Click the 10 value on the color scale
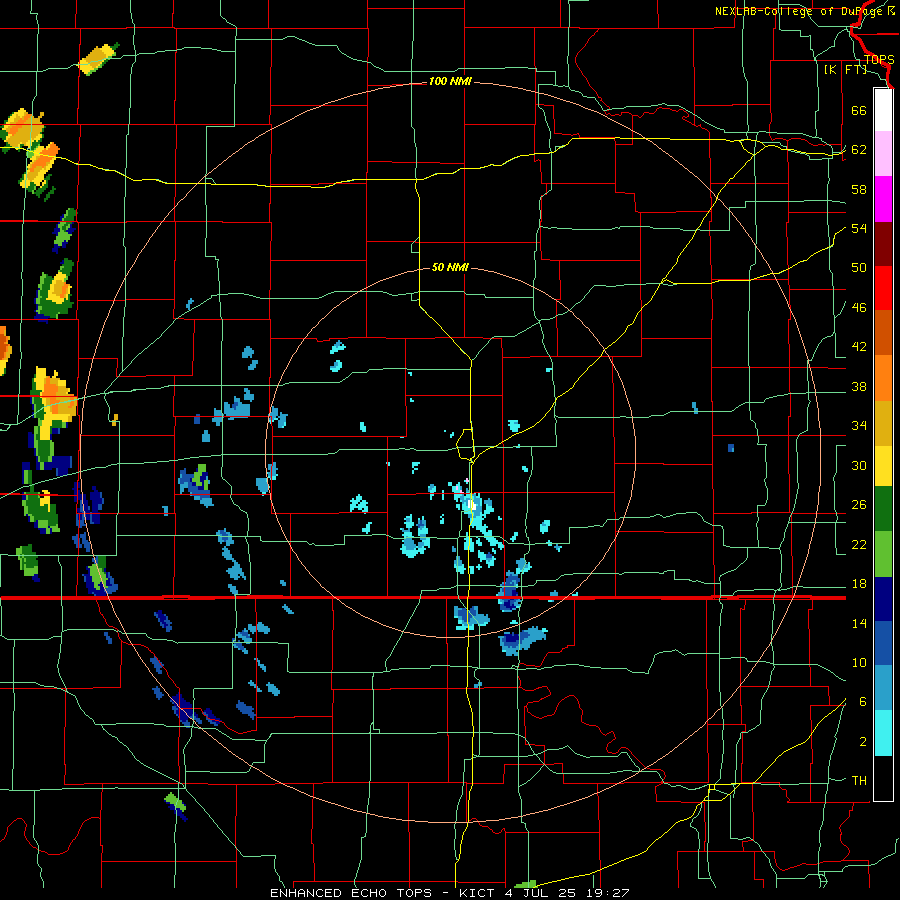 pyautogui.click(x=859, y=662)
